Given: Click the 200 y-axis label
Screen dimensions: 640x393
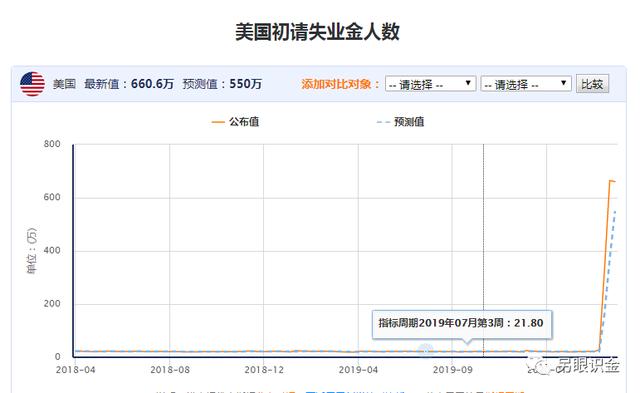Looking at the screenshot, I should (52, 304).
